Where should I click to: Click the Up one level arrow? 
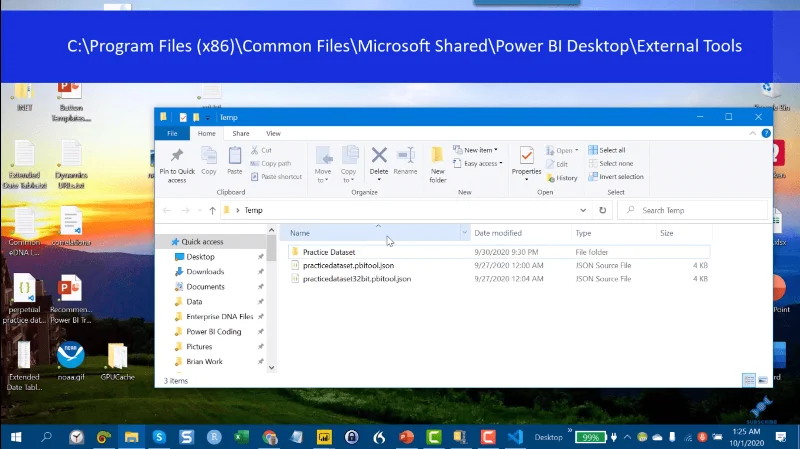click(212, 210)
